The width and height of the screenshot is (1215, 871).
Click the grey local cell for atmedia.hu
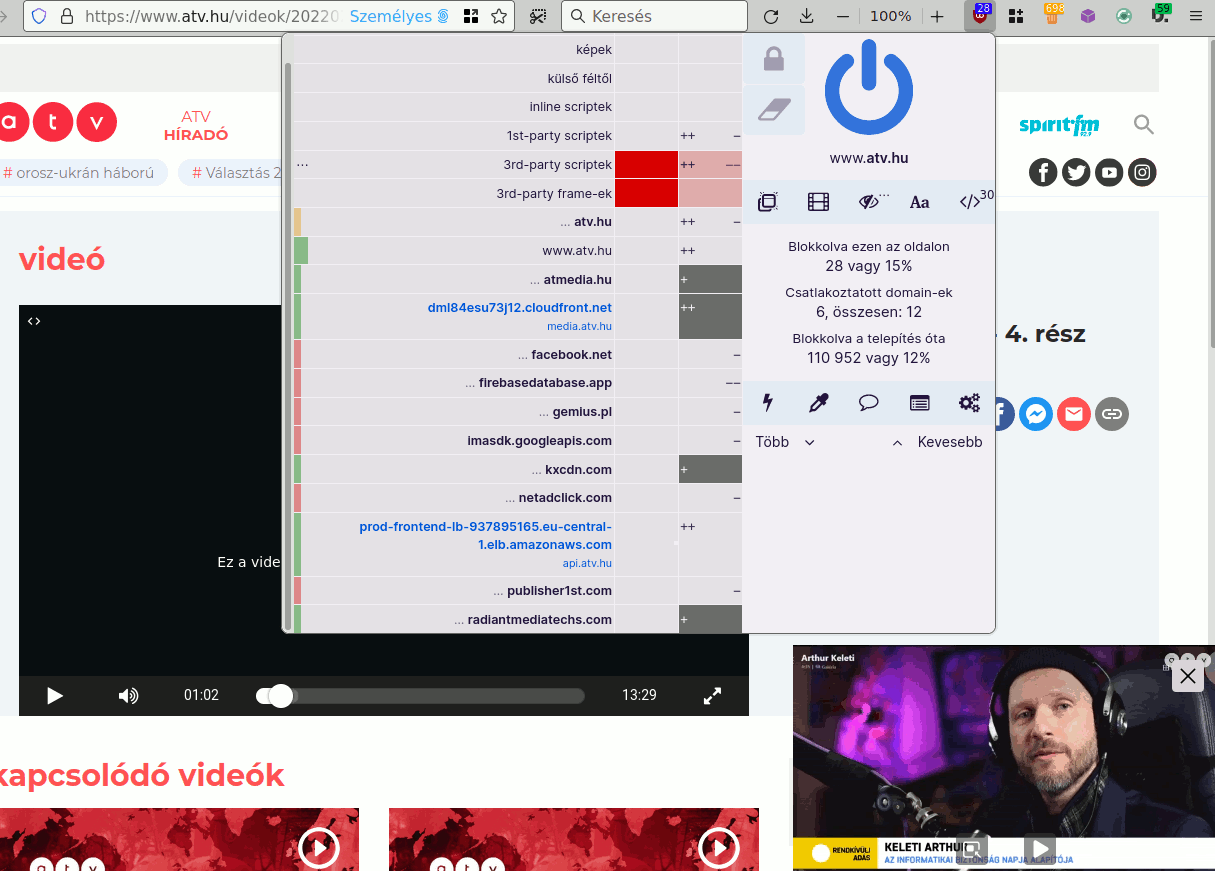(x=710, y=279)
